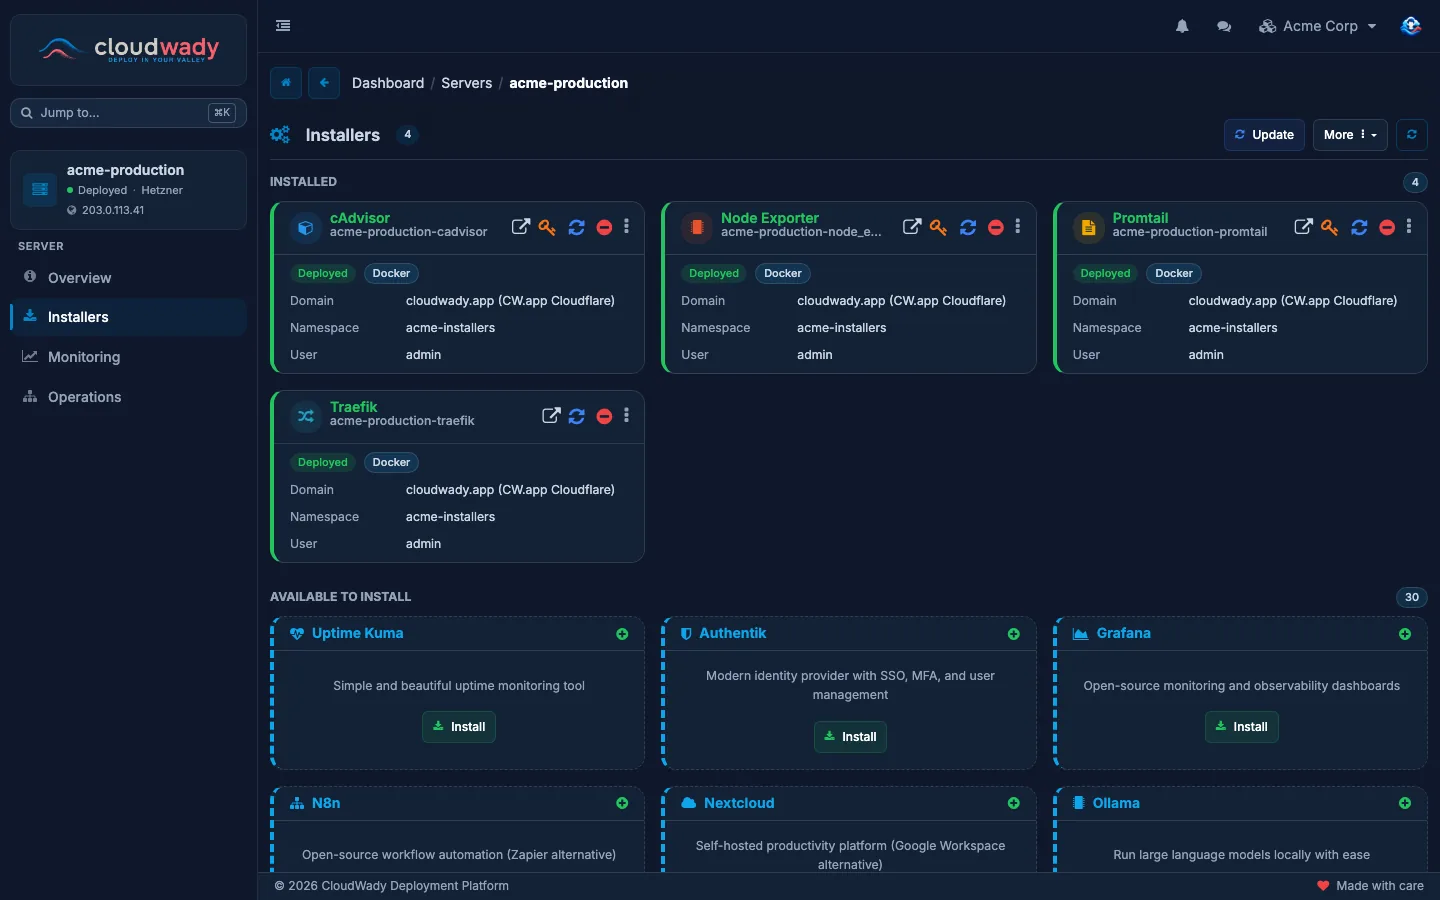
Task: Add Ollama via plus icon
Action: [1405, 804]
